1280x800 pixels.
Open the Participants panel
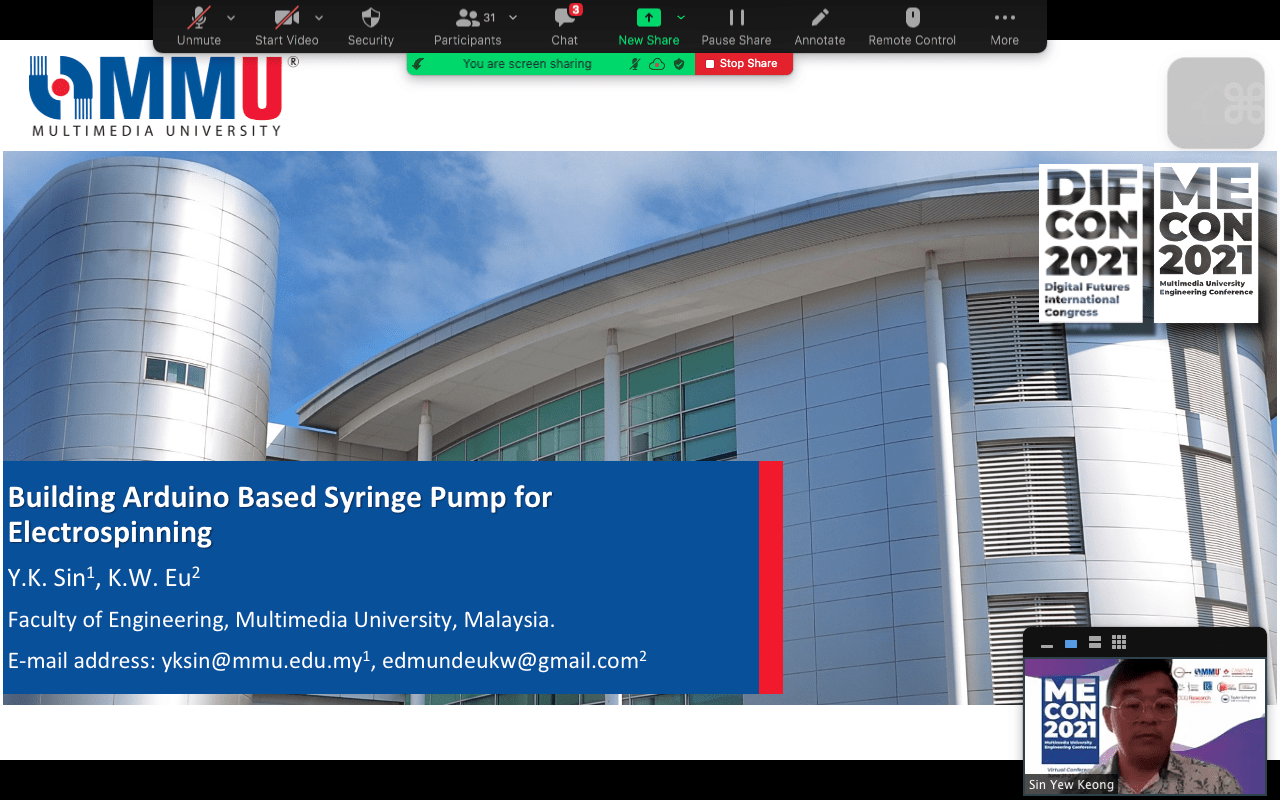467,26
